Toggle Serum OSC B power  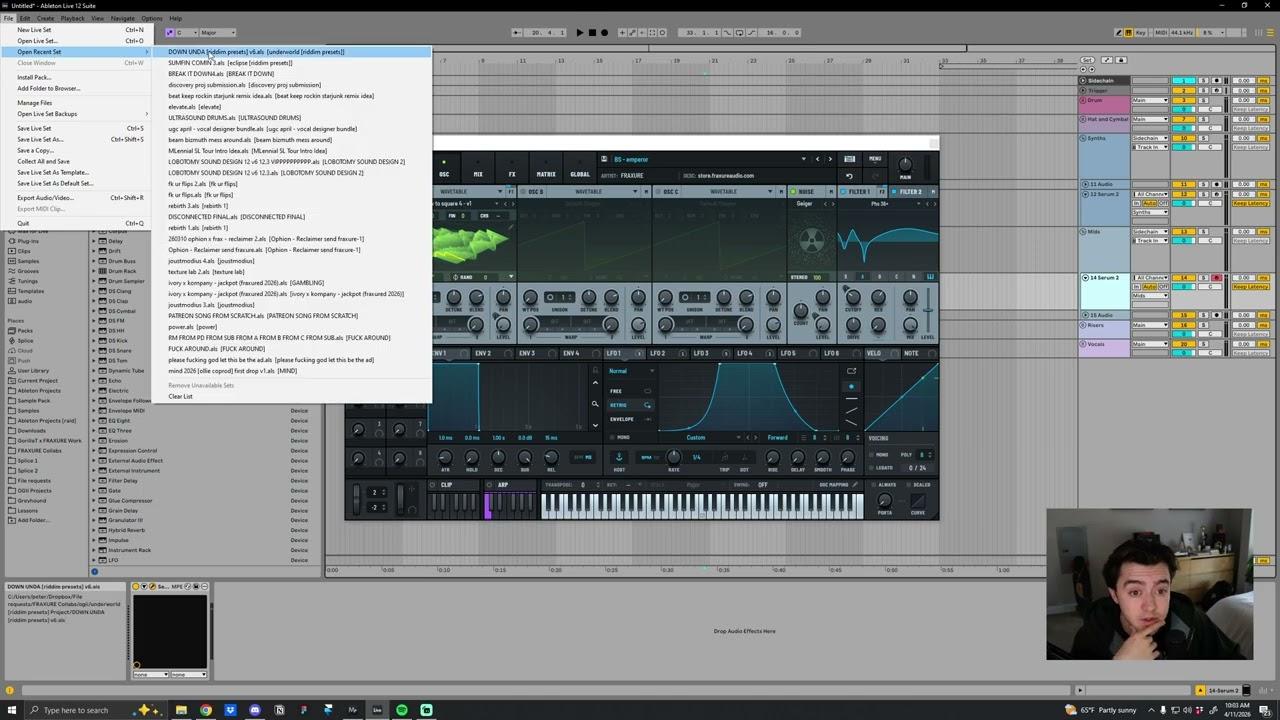(x=523, y=192)
